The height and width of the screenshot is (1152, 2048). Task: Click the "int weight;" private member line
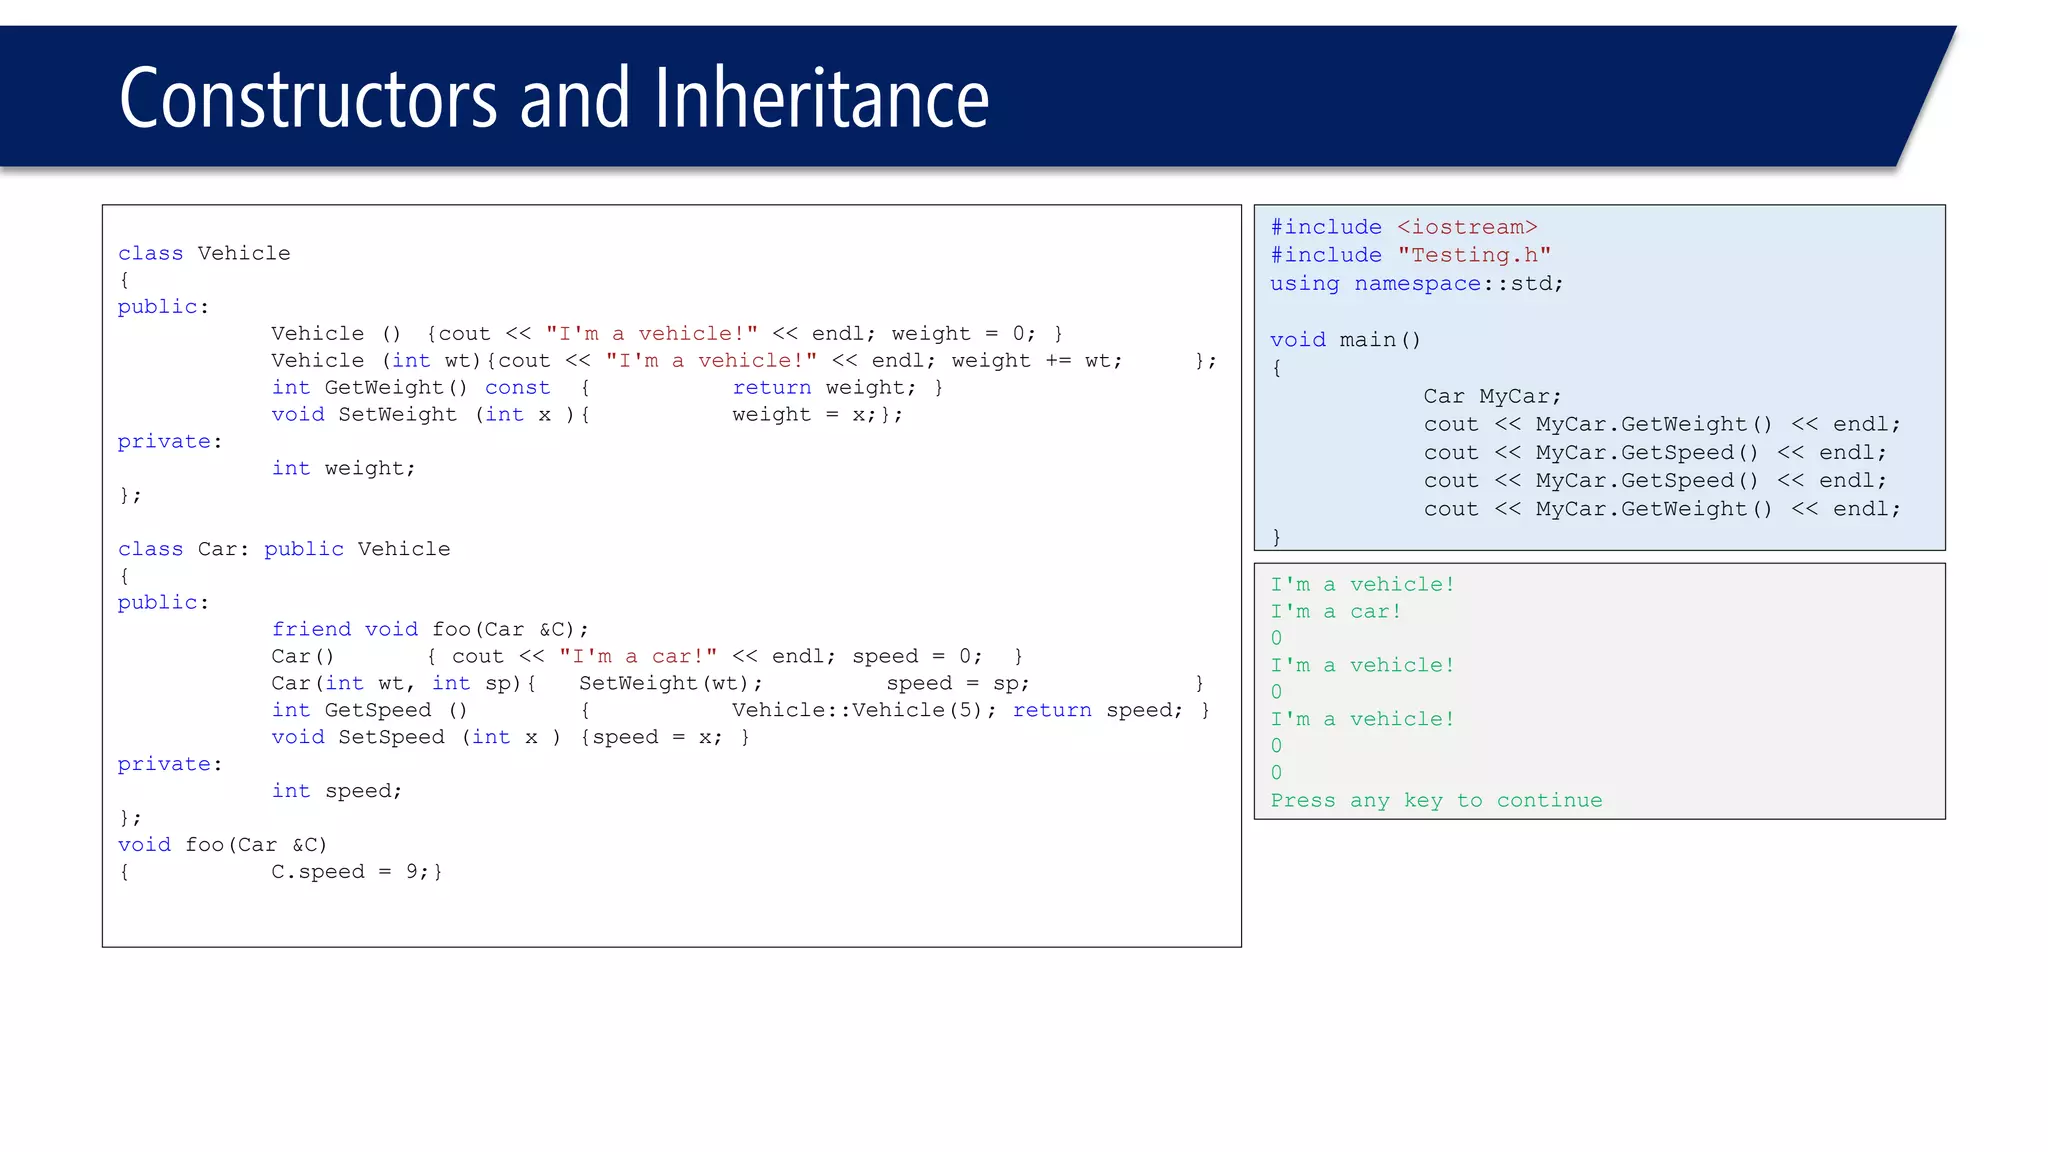(343, 469)
